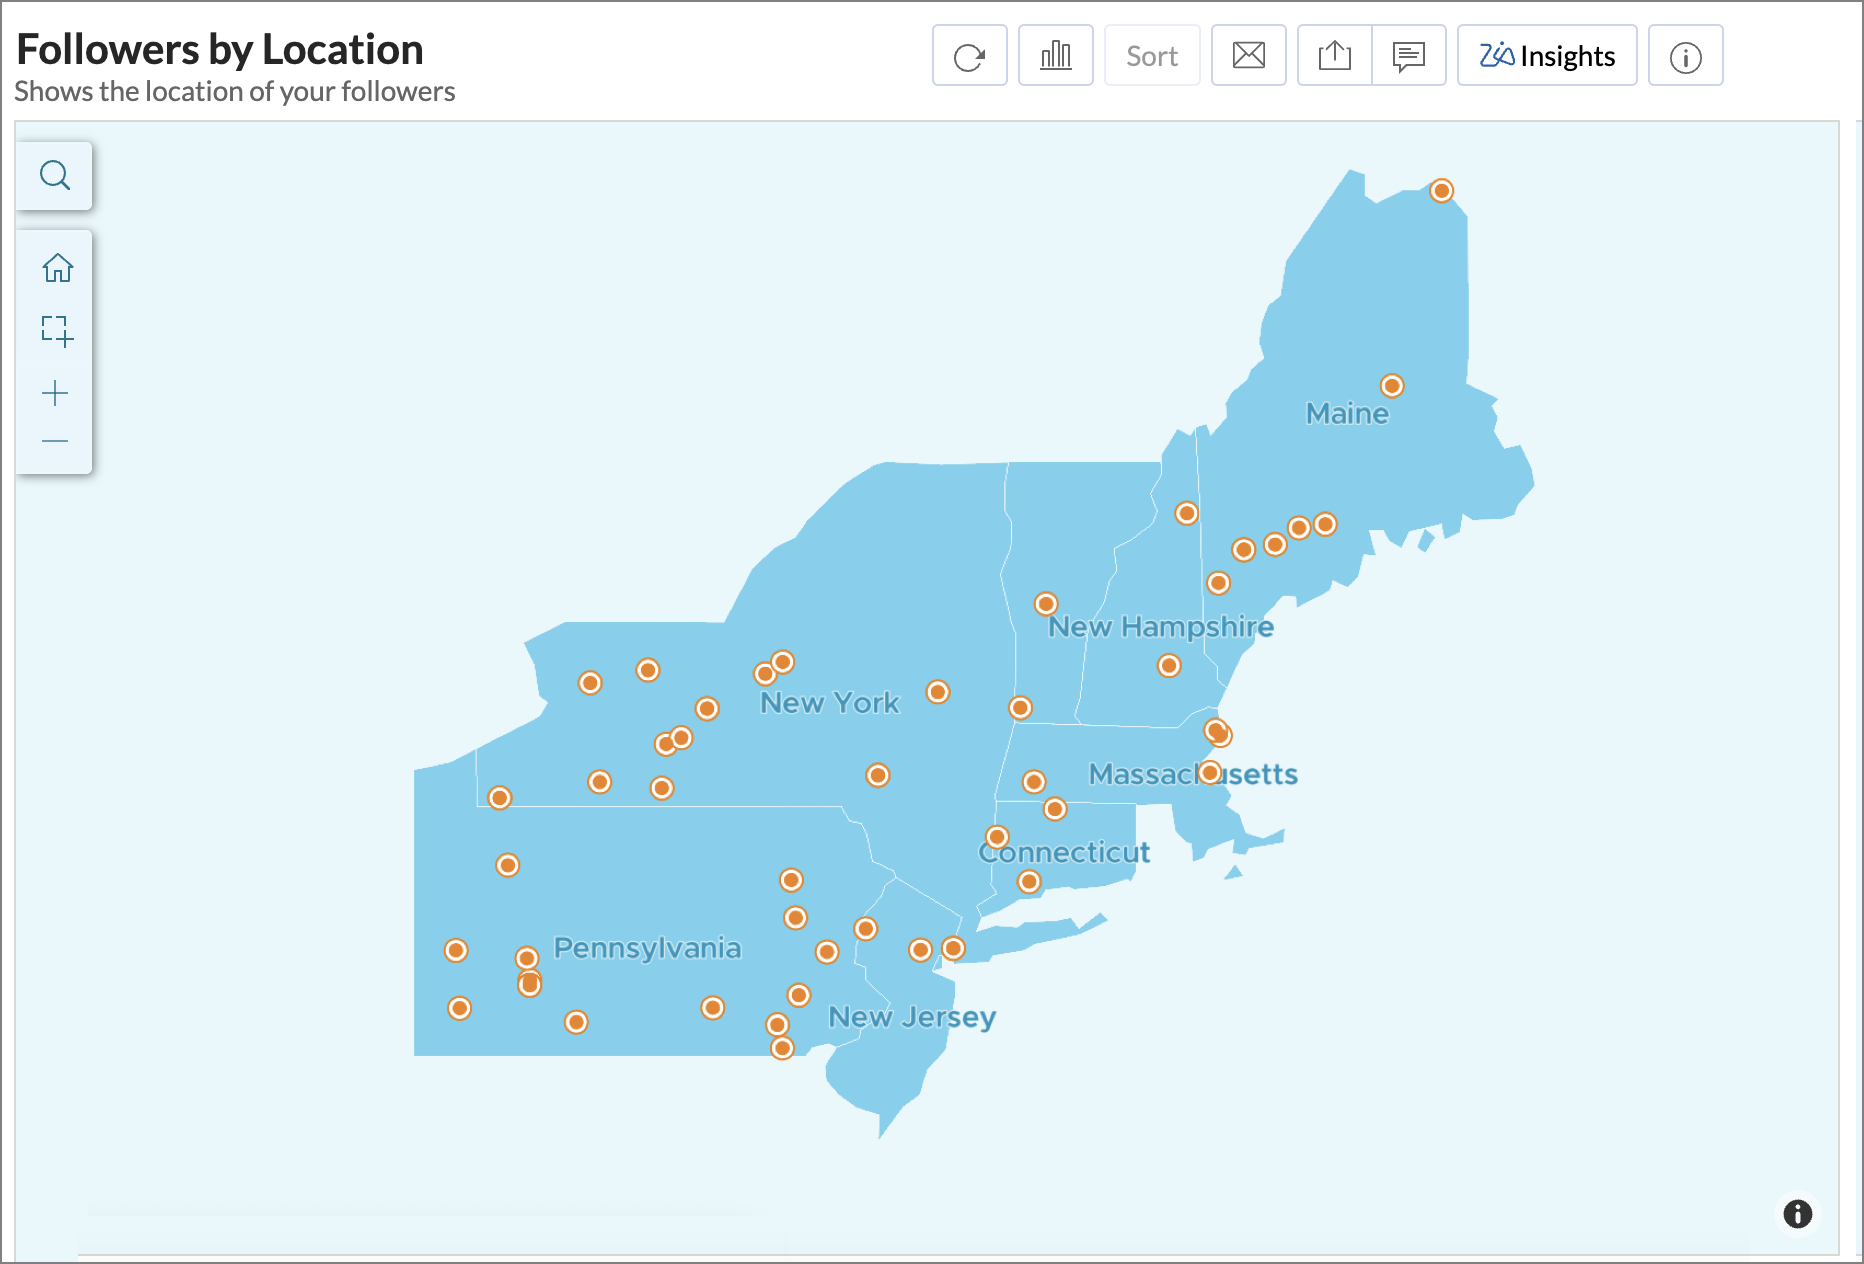Open Zia Insights for this chart

click(1546, 55)
